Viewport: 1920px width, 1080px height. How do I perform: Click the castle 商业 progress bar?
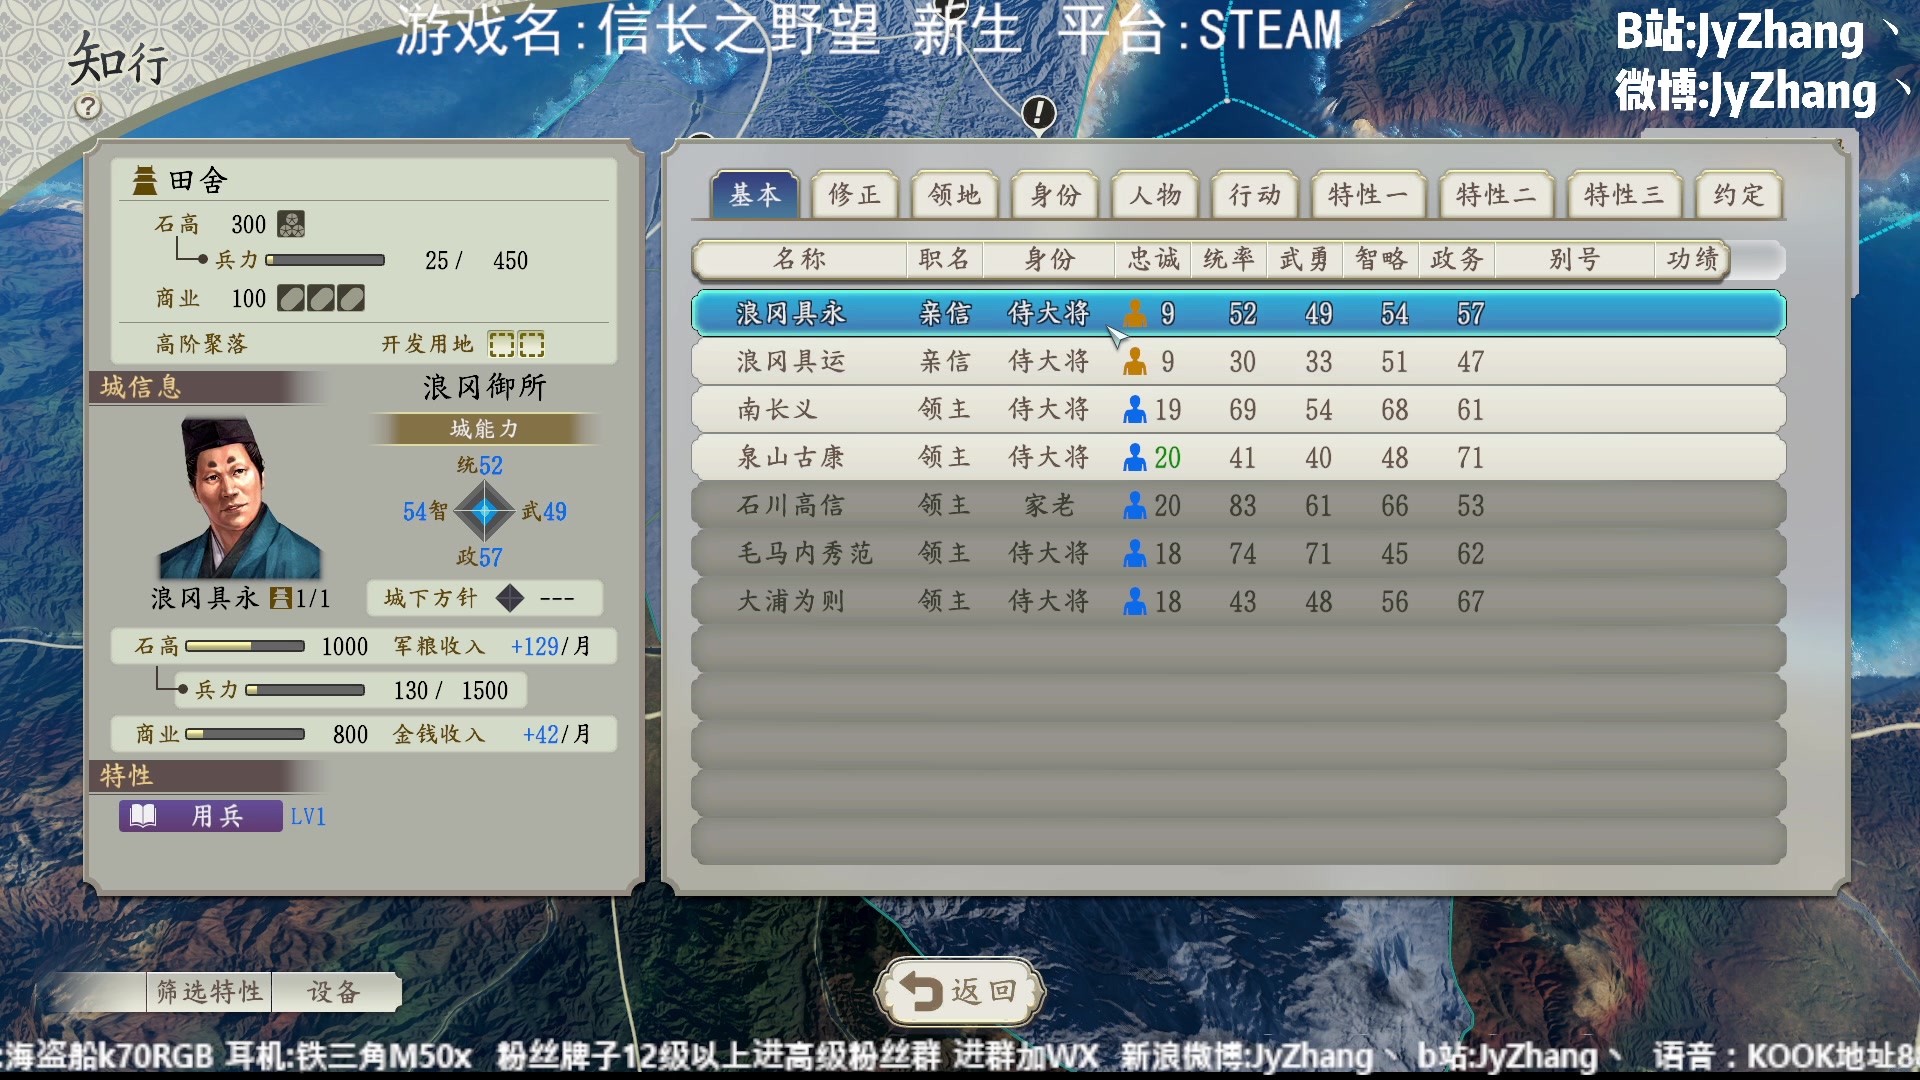pos(245,735)
